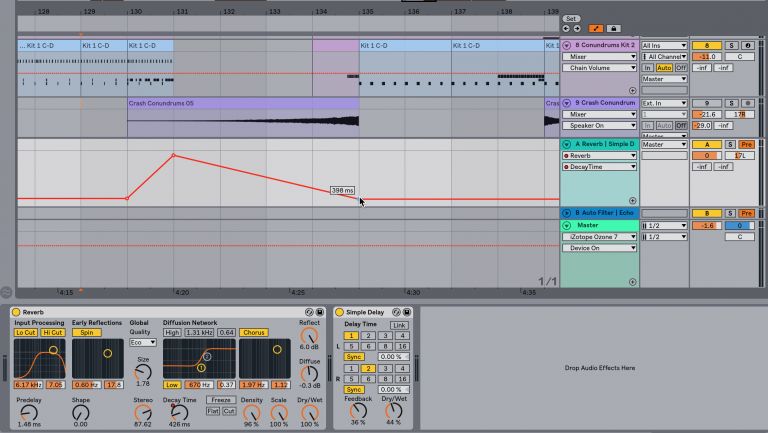Toggle Chorus in Reverb
This screenshot has width=768, height=433.
click(x=254, y=333)
